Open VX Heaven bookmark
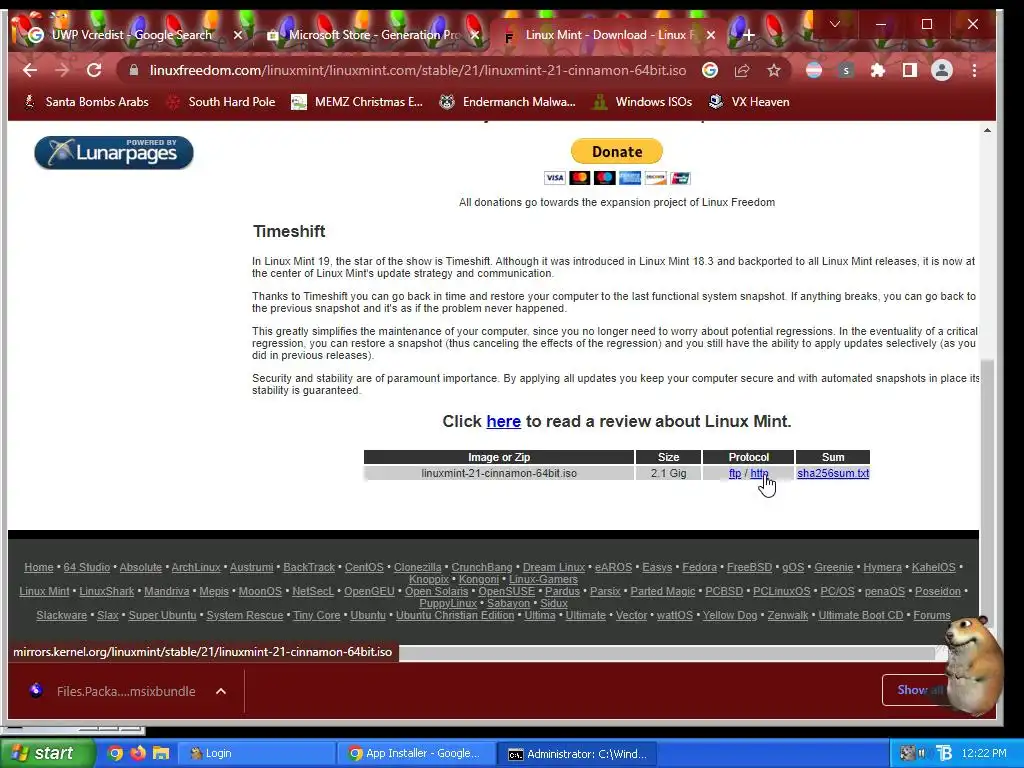This screenshot has height=768, width=1024. click(x=750, y=102)
